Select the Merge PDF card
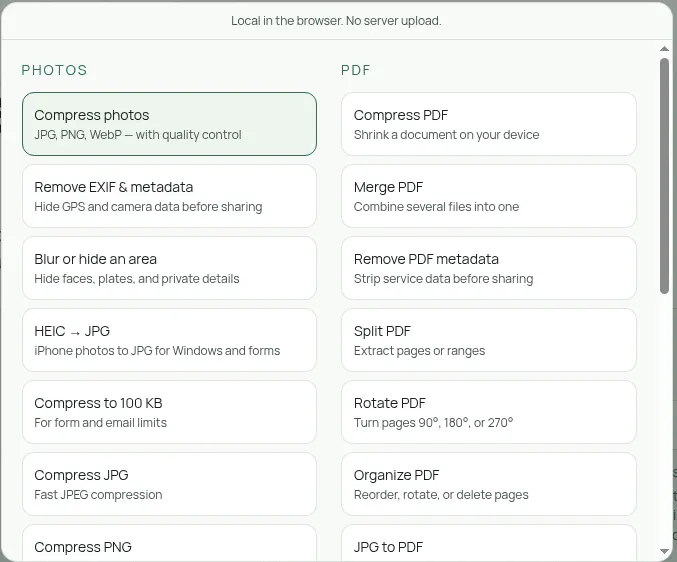The image size is (677, 562). tap(489, 196)
